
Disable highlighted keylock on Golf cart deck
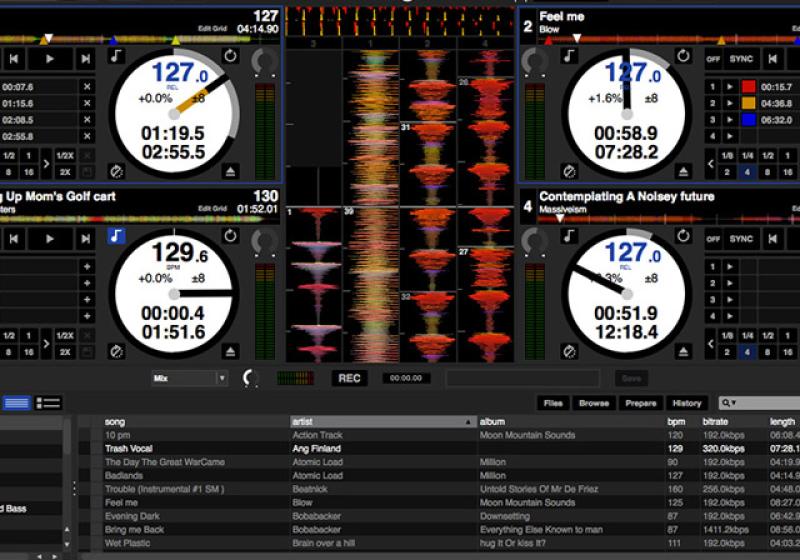tap(117, 236)
